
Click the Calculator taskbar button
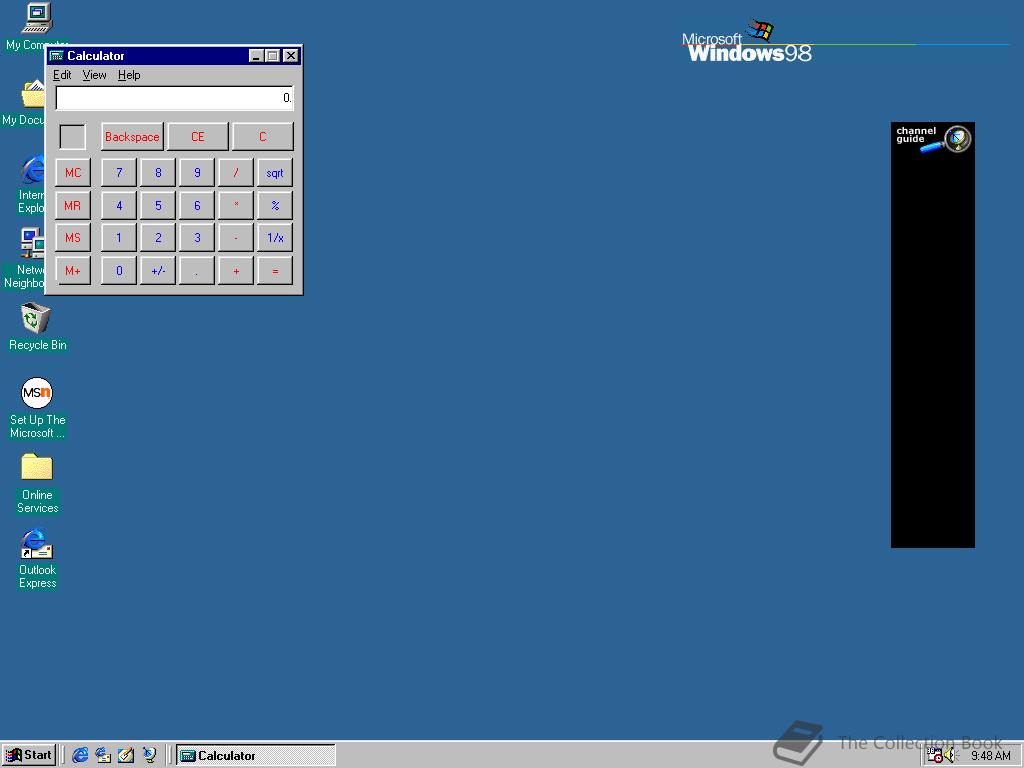pyautogui.click(x=256, y=755)
